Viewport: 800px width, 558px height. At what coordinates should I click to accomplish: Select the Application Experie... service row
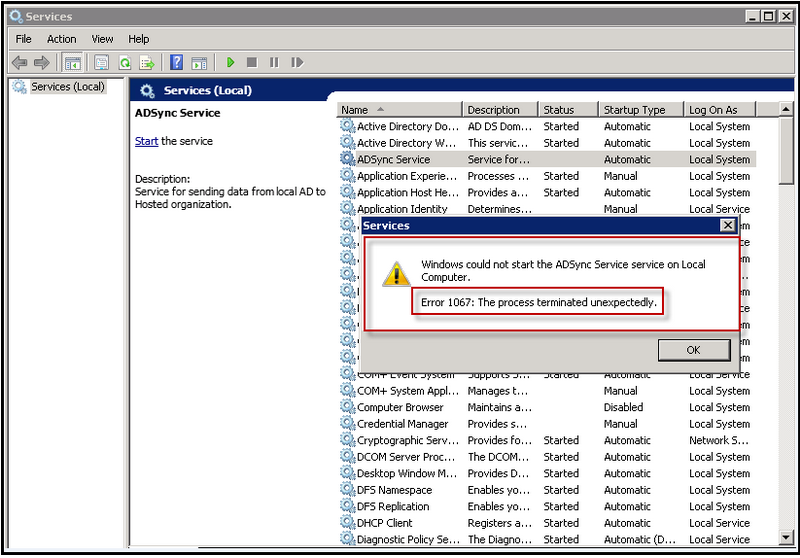[548, 175]
